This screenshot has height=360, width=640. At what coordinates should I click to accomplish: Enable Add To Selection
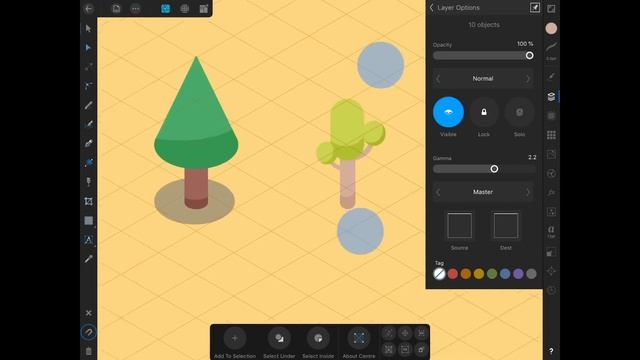coord(235,338)
